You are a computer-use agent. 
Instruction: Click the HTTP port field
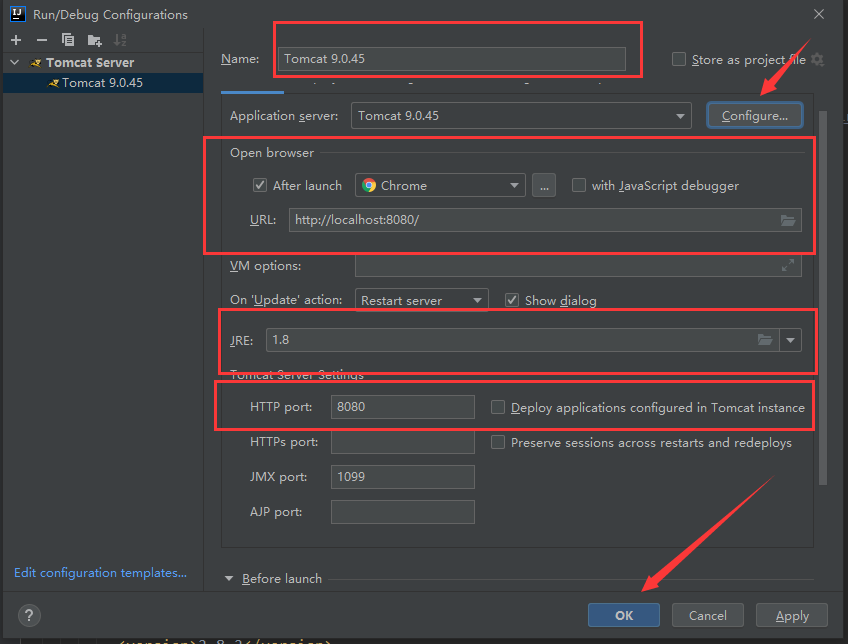(x=403, y=407)
